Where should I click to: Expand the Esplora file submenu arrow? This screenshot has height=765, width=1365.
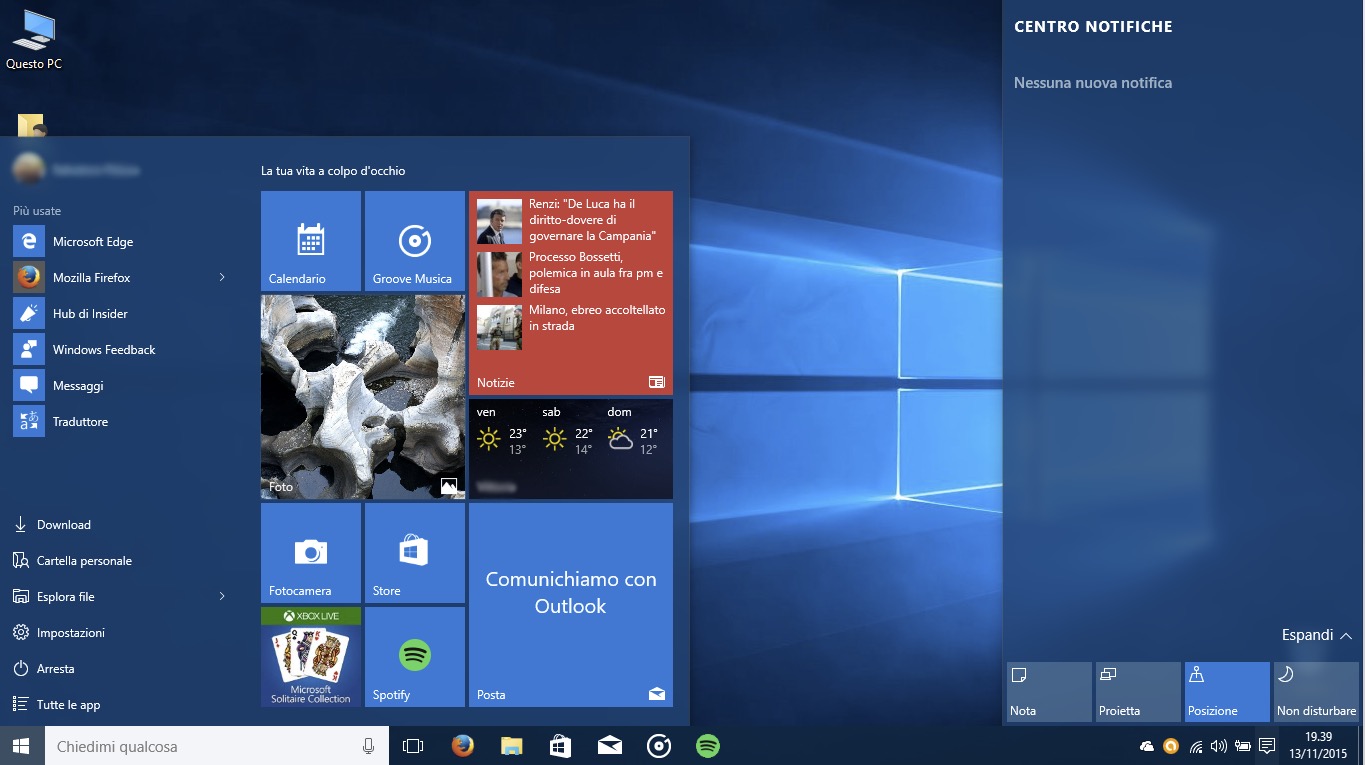[222, 597]
